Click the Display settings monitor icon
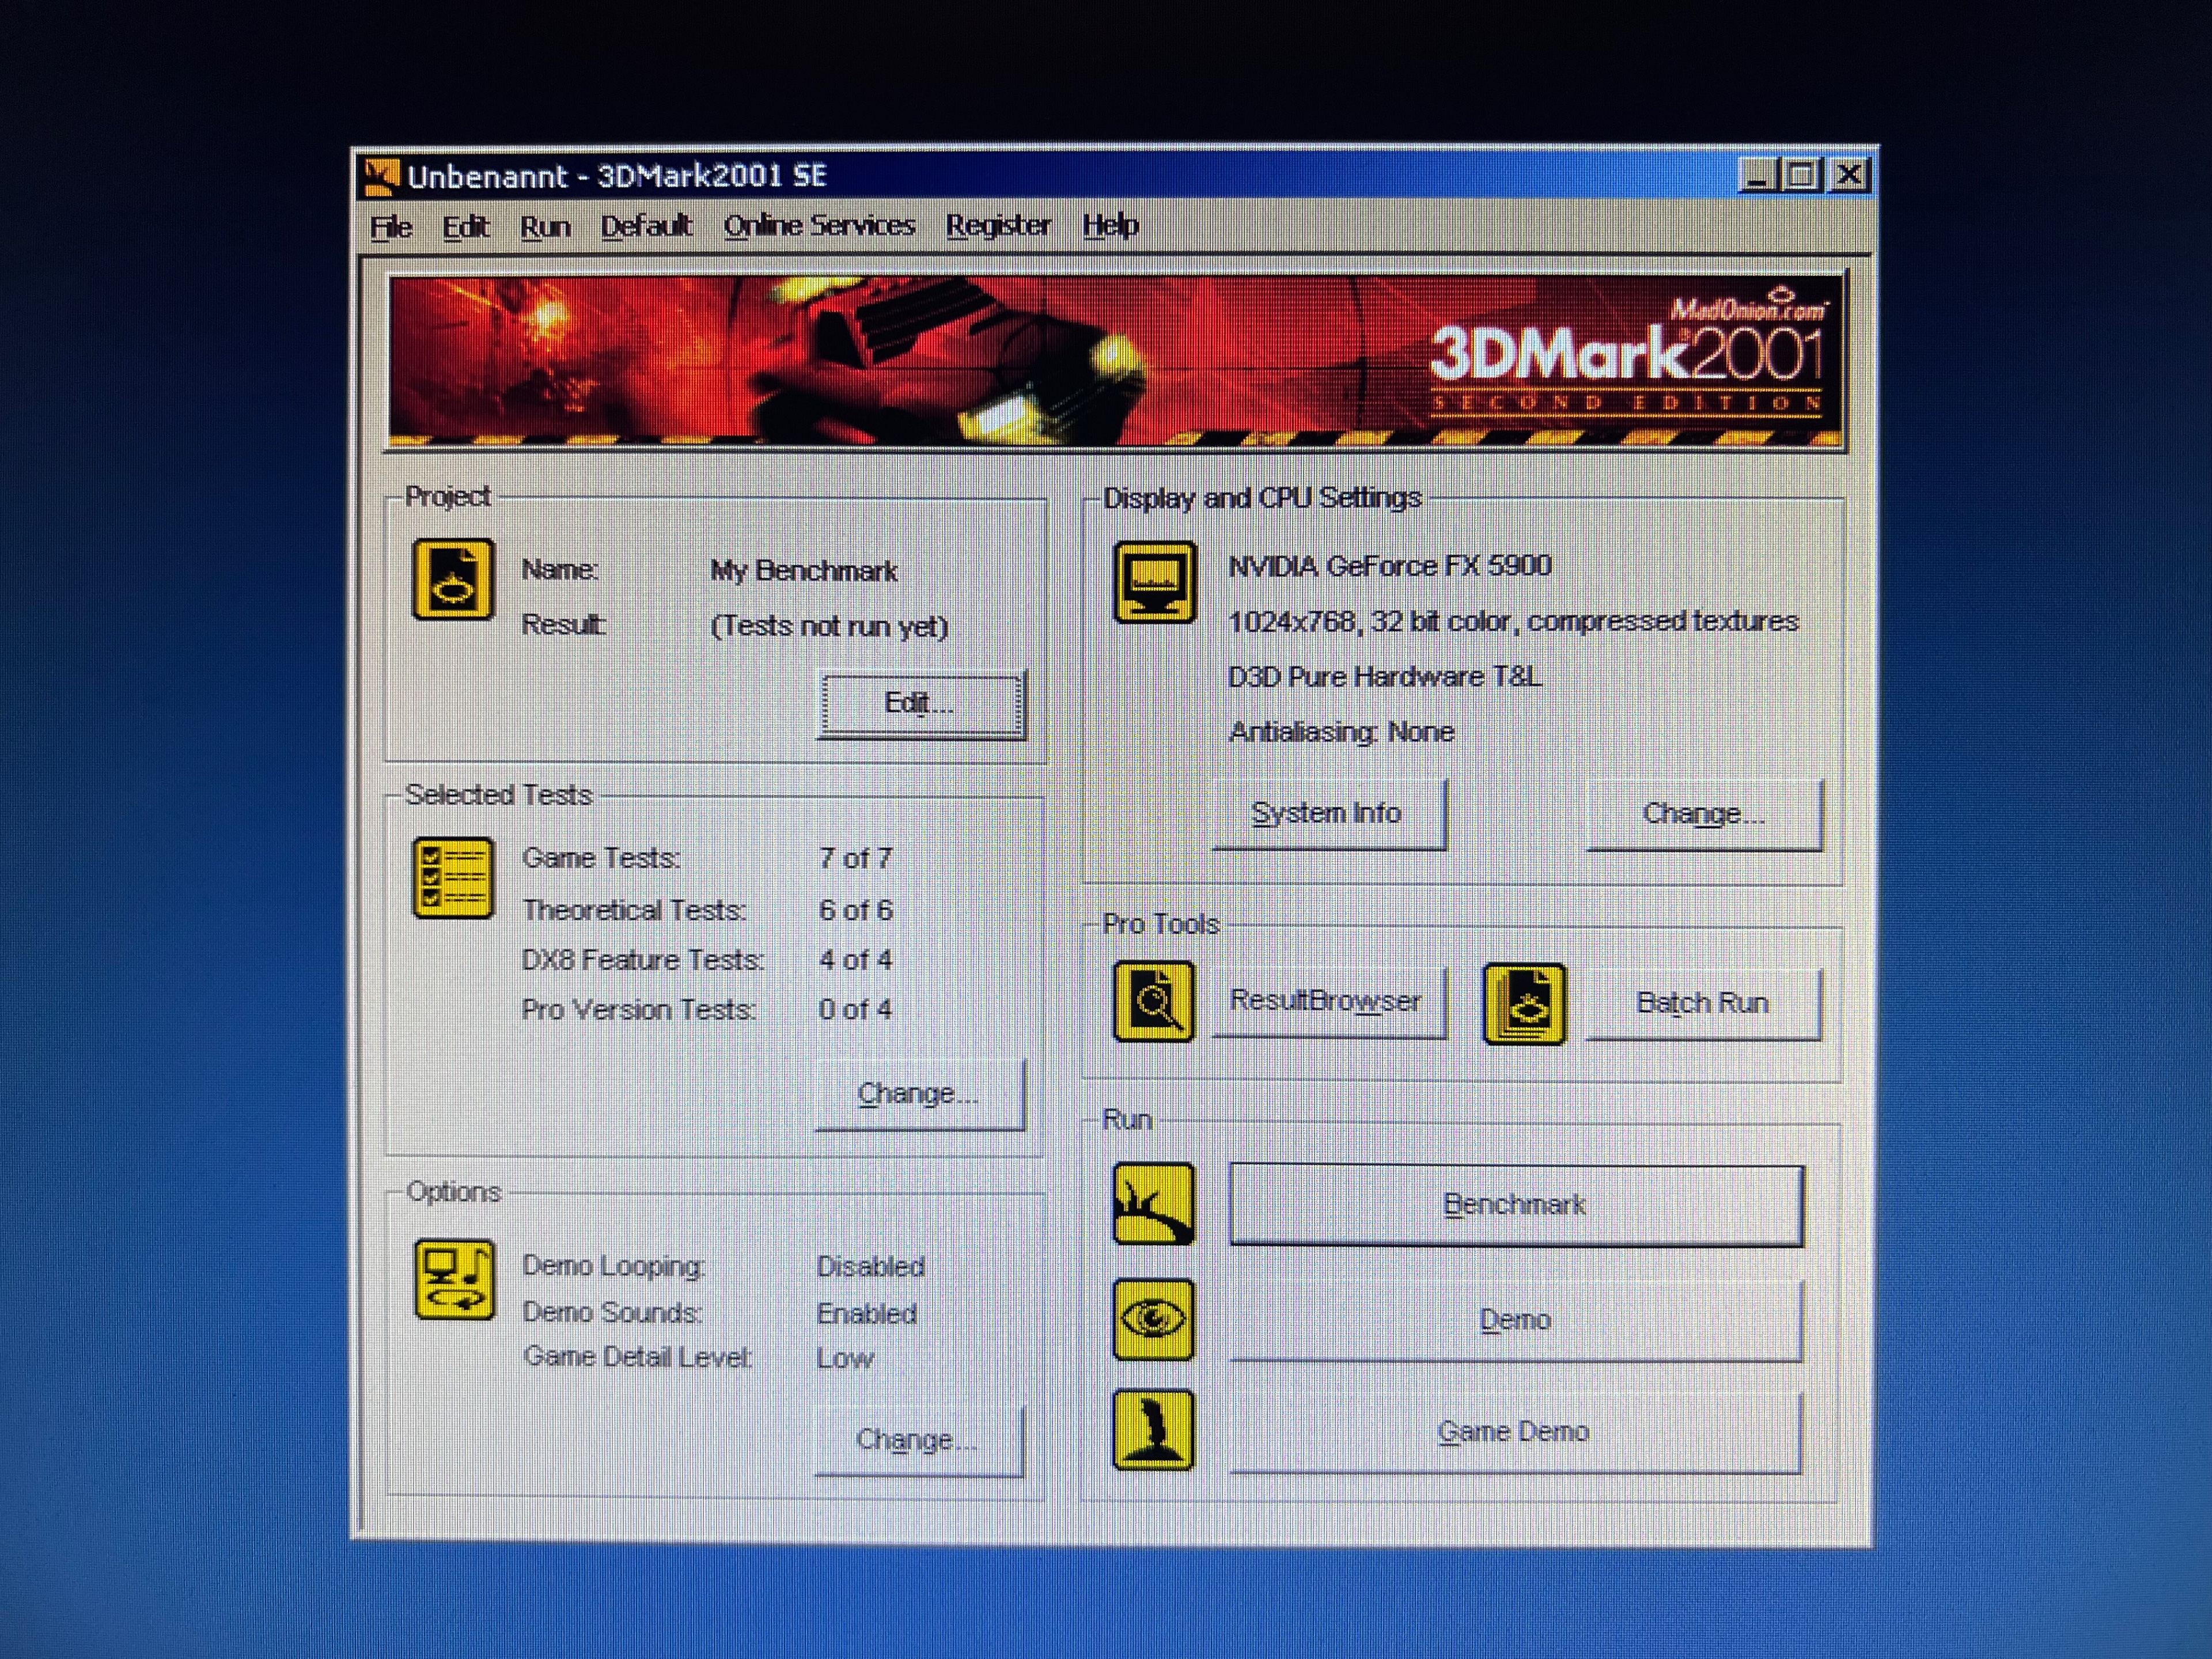The height and width of the screenshot is (1659, 2212). (1155, 582)
